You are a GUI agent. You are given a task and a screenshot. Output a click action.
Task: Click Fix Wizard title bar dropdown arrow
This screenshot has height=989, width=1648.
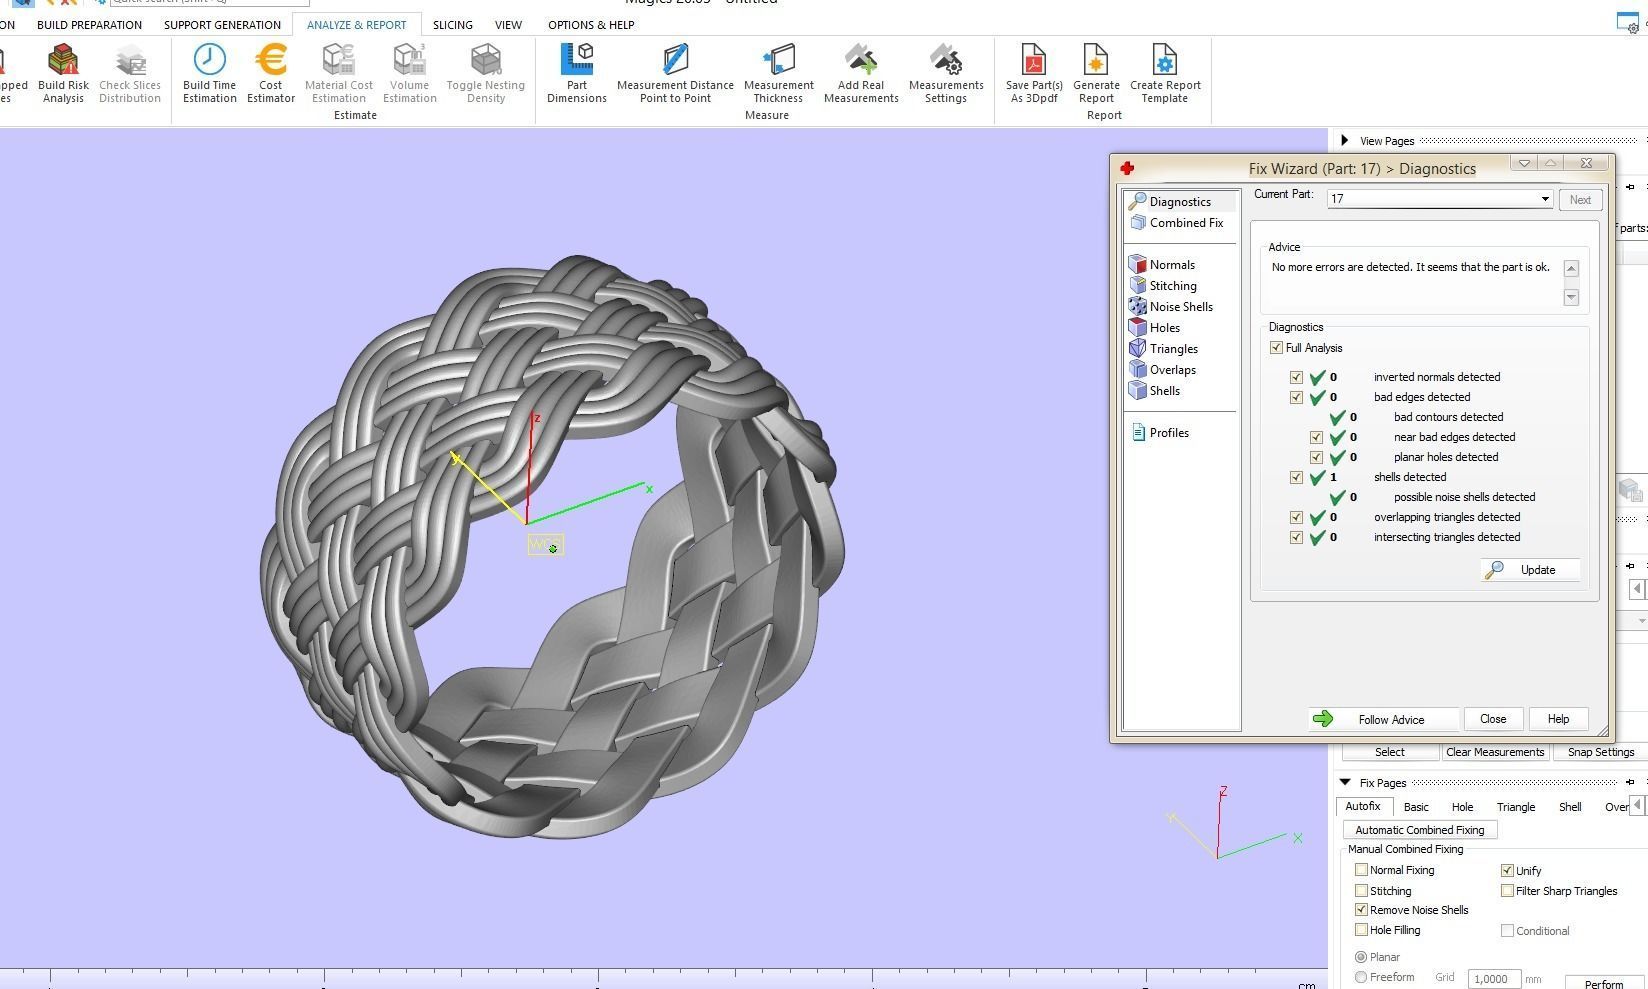point(1524,163)
